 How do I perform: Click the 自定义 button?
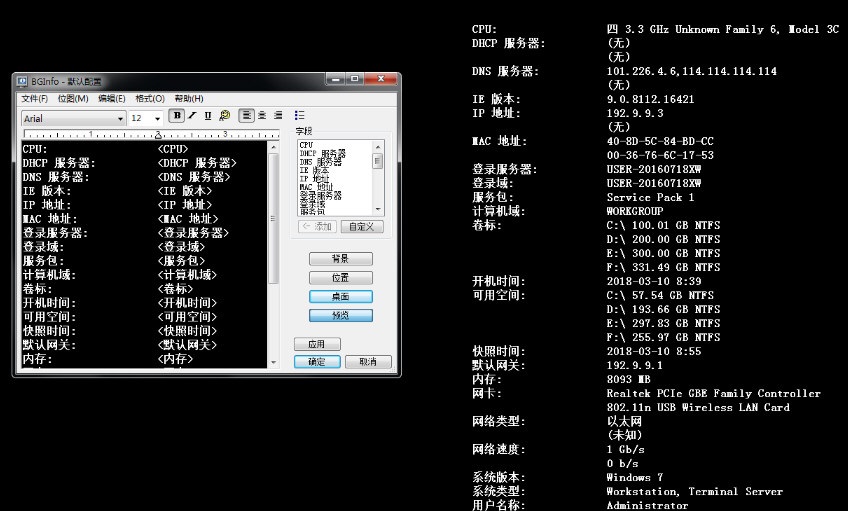(x=362, y=227)
